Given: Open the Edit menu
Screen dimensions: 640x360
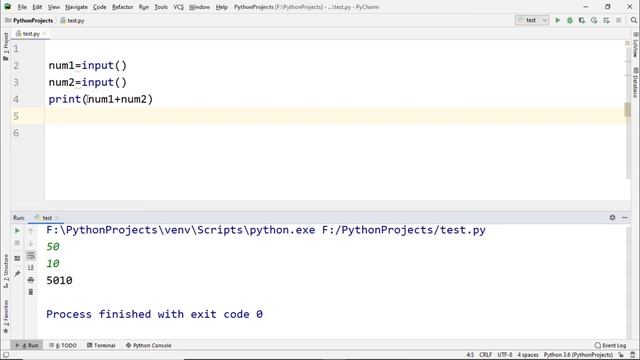Looking at the screenshot, I should click(x=37, y=7).
